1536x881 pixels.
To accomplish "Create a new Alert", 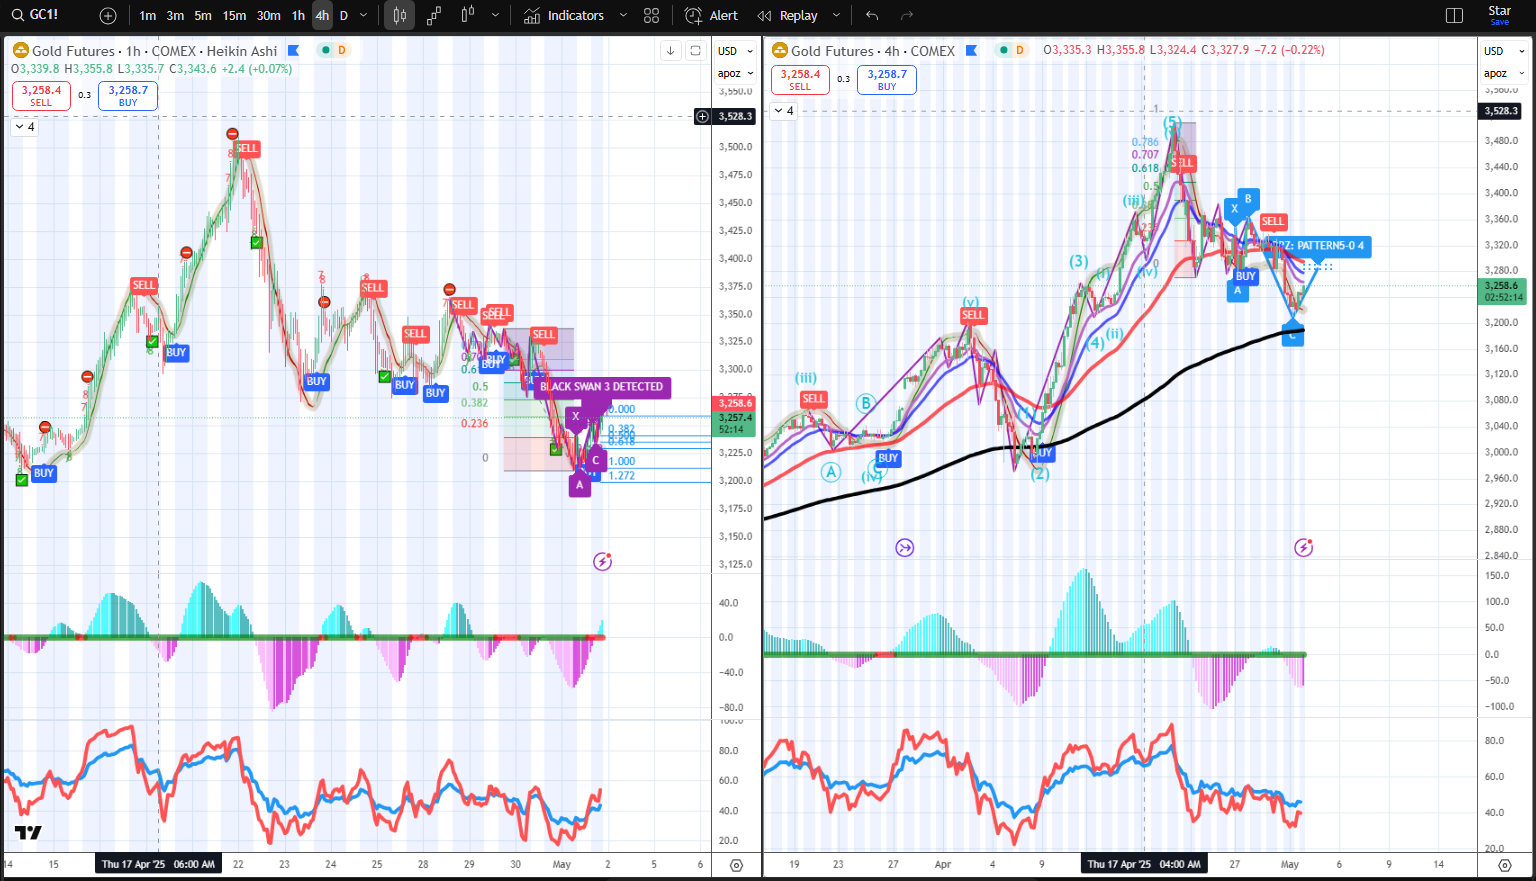I will [711, 16].
